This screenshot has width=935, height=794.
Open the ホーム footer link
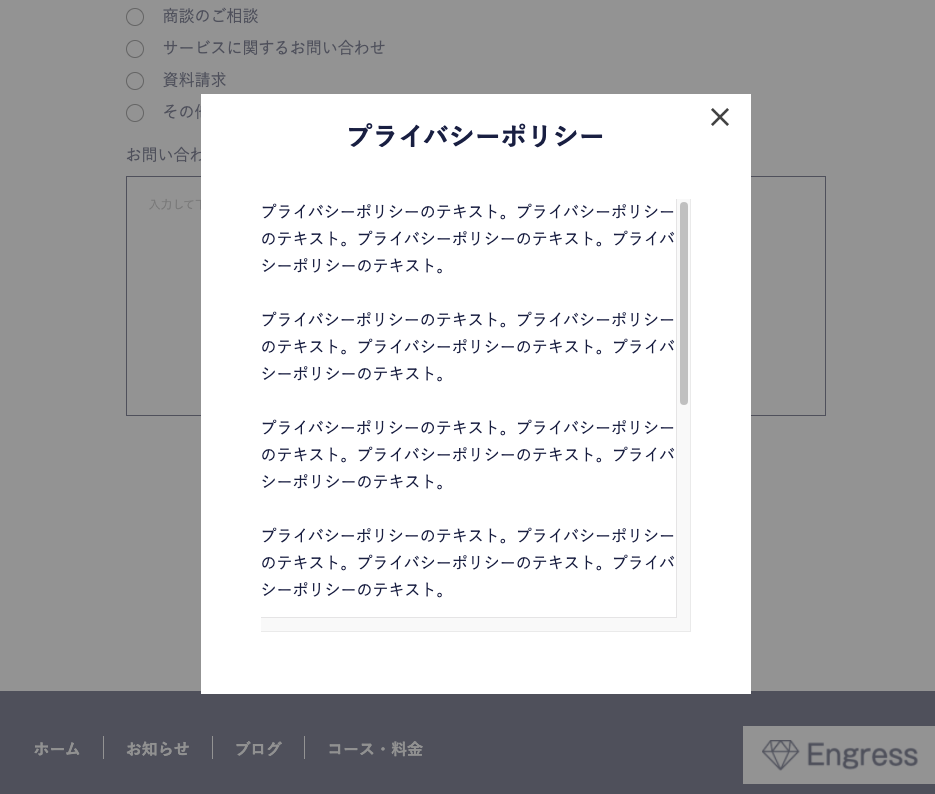point(57,749)
